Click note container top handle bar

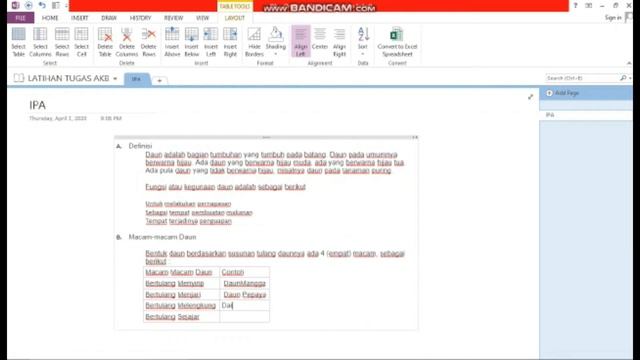pos(266,138)
